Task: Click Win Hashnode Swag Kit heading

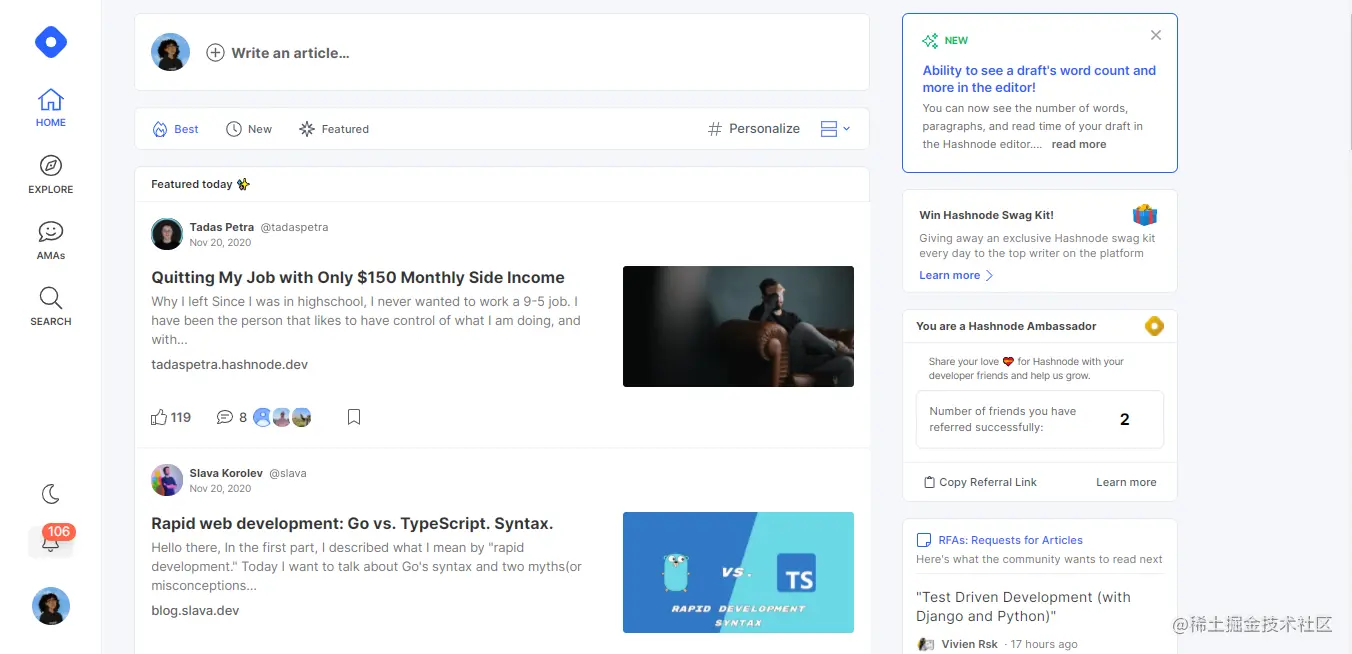Action: [986, 215]
